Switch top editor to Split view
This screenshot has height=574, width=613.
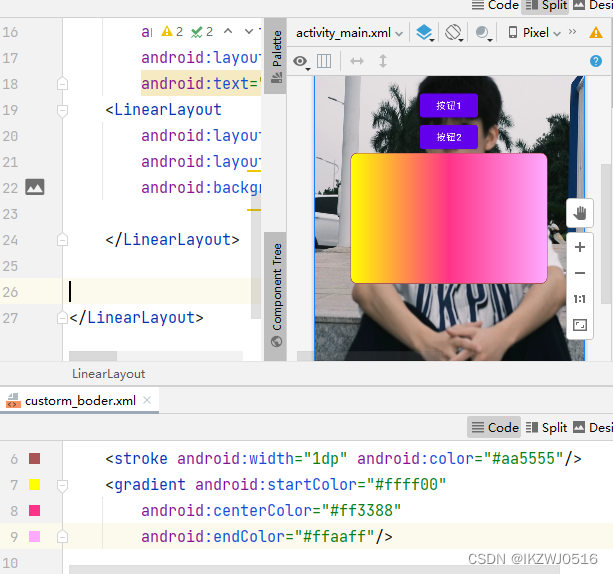[546, 5]
